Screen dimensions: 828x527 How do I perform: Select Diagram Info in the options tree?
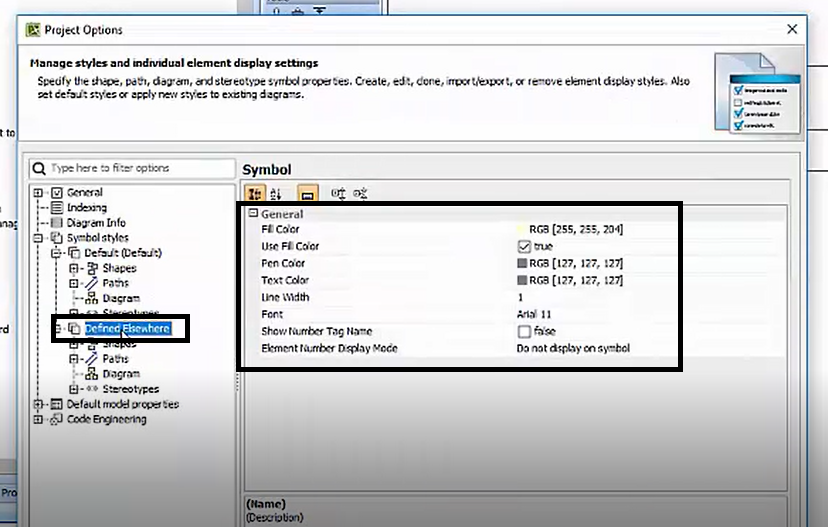96,222
